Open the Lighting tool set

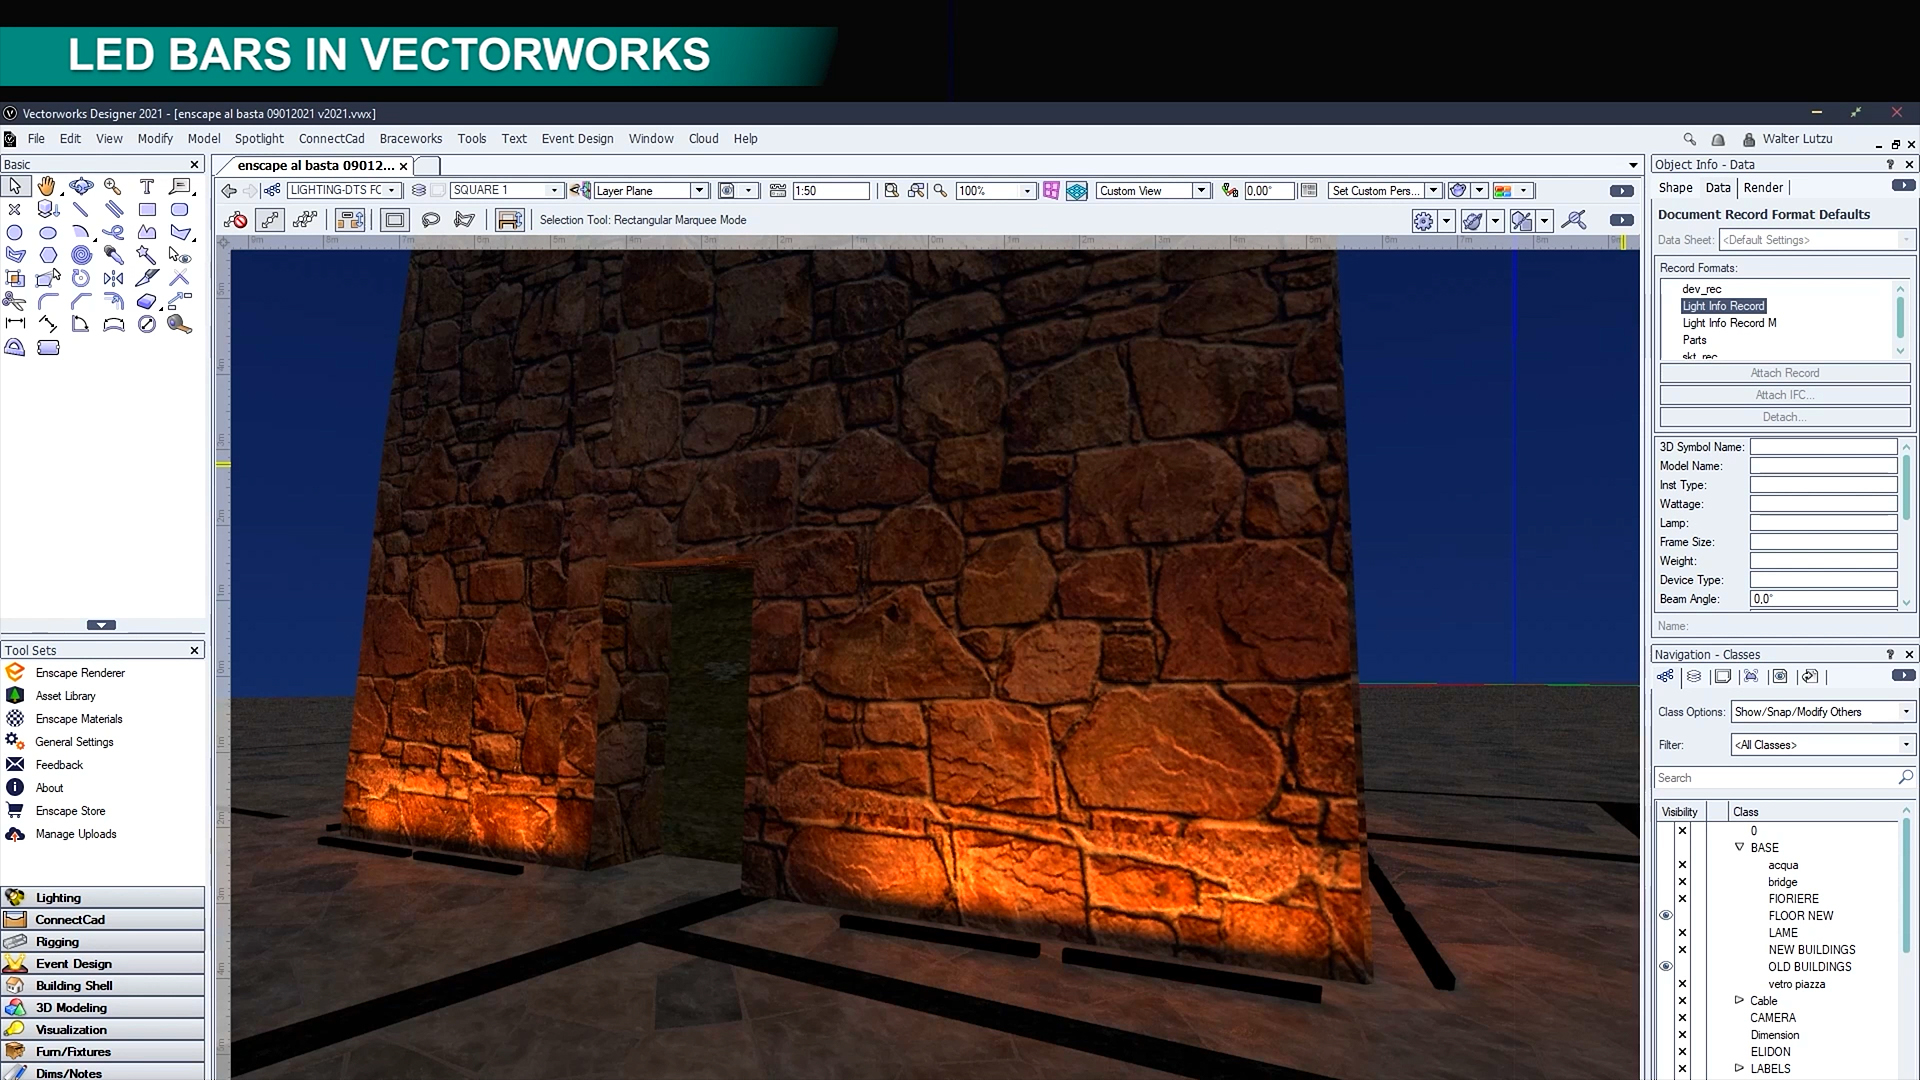pos(103,897)
